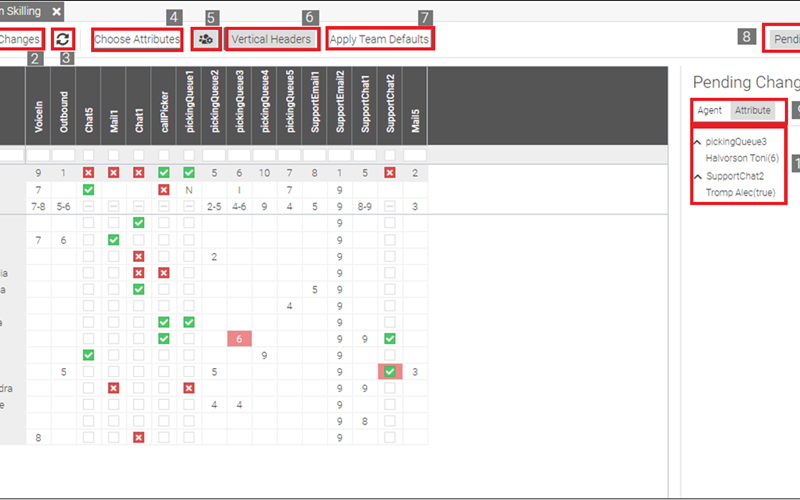800x500 pixels.
Task: Select pending change Tromp Alec(true)
Action: 740,192
